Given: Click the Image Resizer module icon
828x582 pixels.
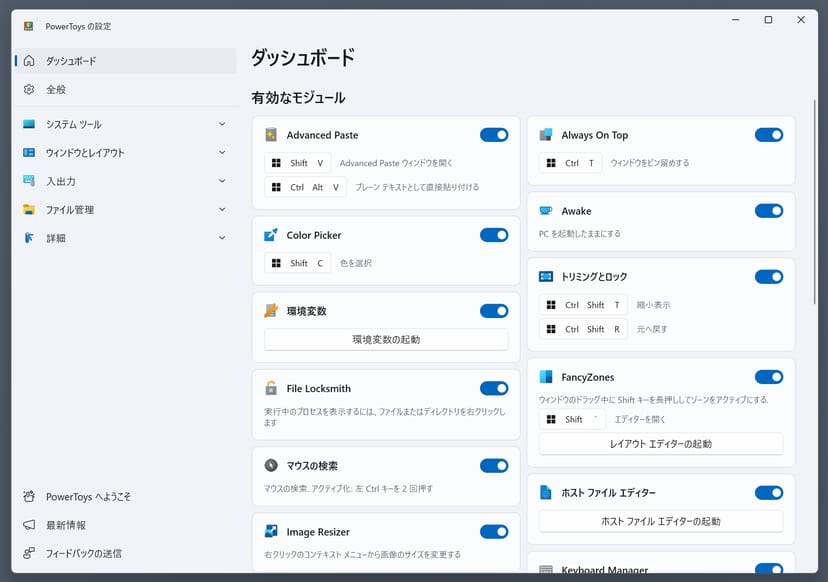Looking at the screenshot, I should [x=271, y=532].
